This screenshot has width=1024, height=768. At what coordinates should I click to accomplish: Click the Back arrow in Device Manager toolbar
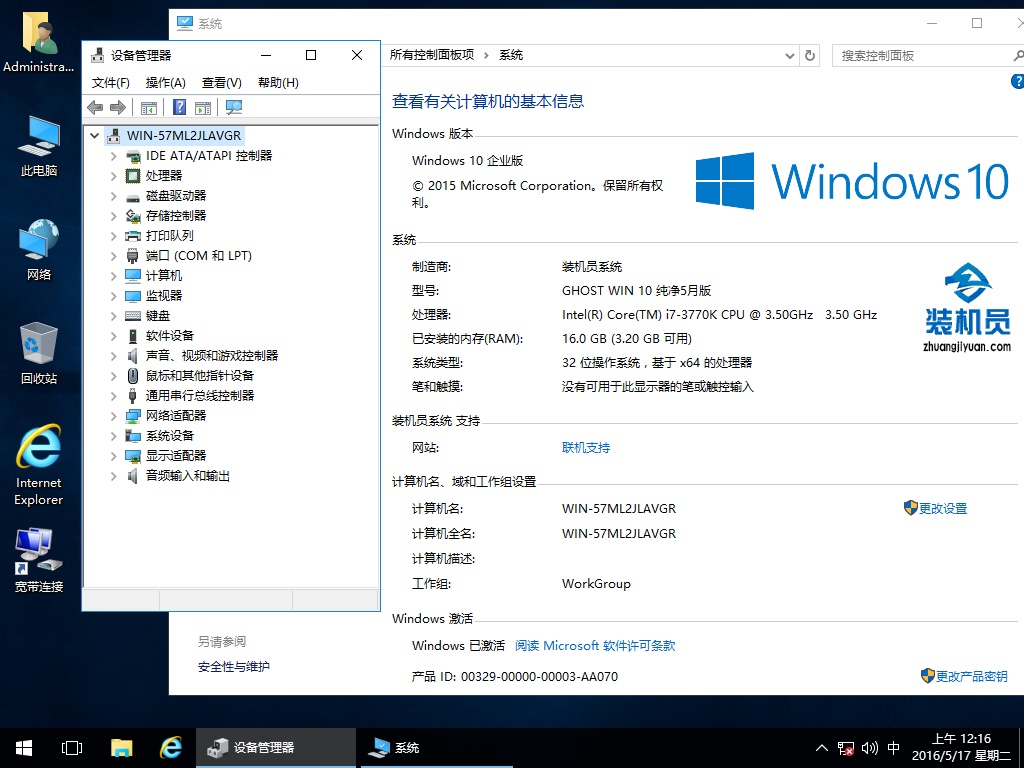(95, 108)
